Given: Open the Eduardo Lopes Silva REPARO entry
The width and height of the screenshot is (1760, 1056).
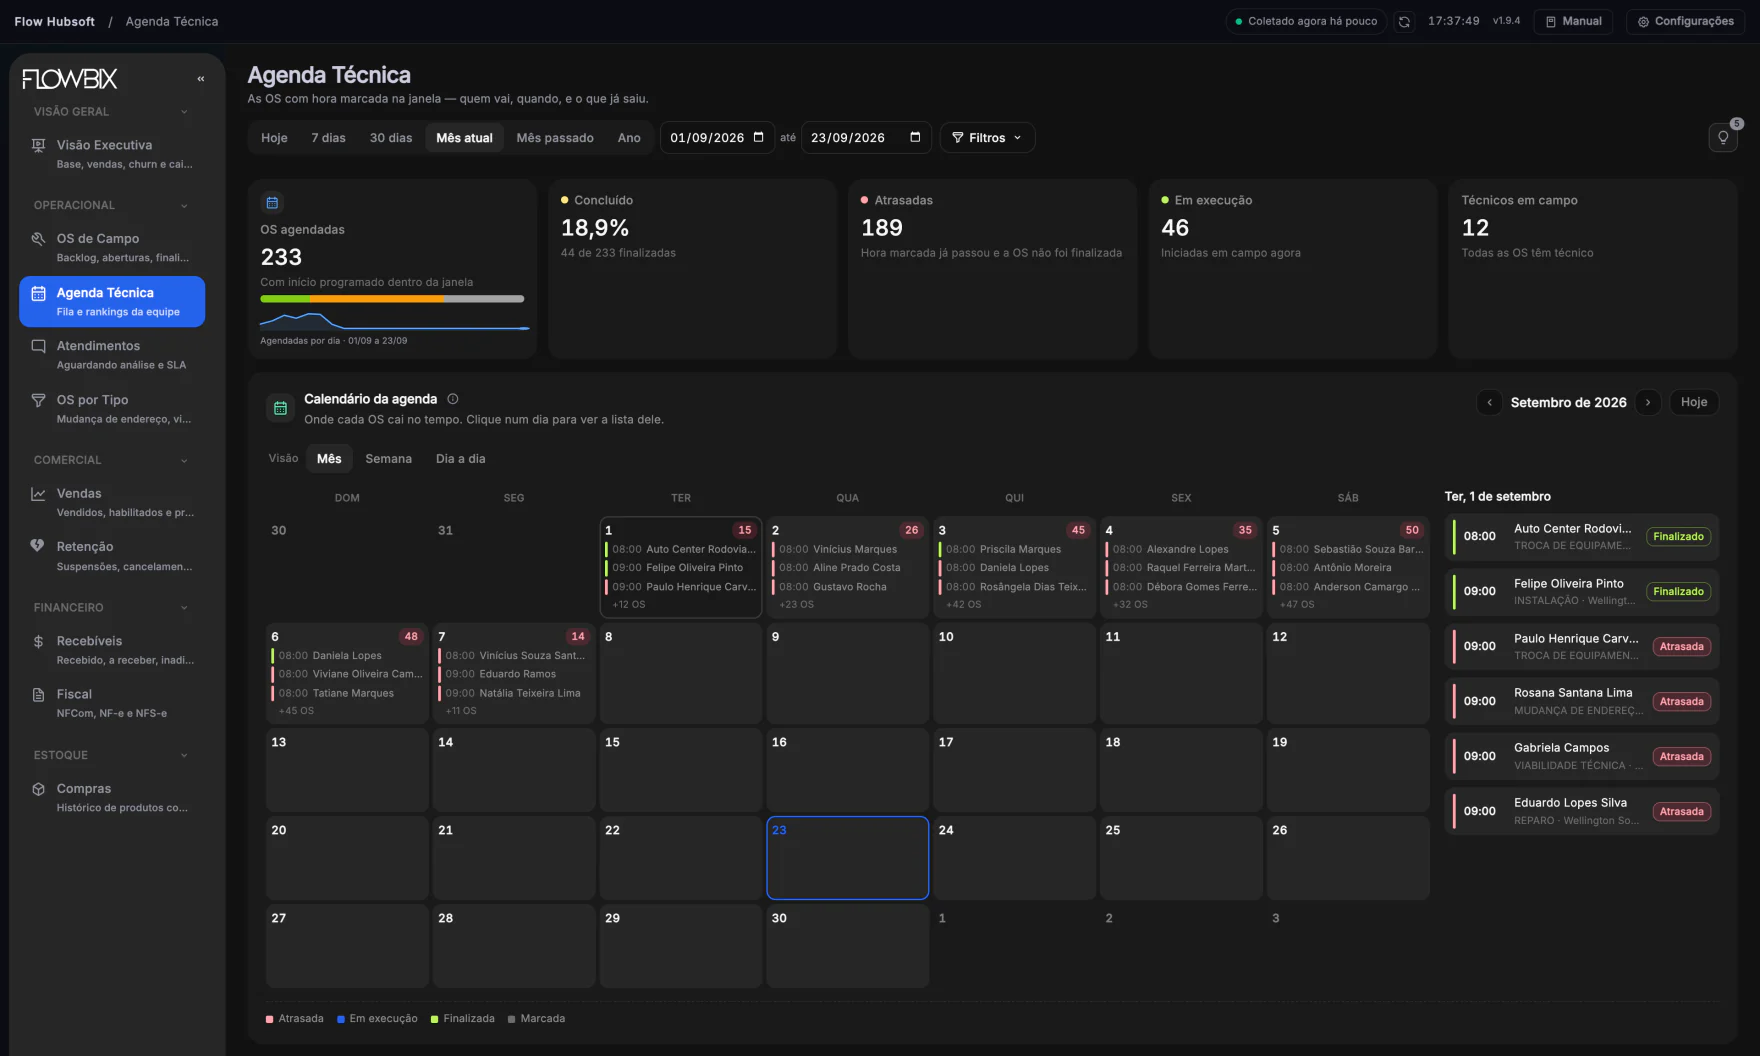Looking at the screenshot, I should click(1581, 811).
